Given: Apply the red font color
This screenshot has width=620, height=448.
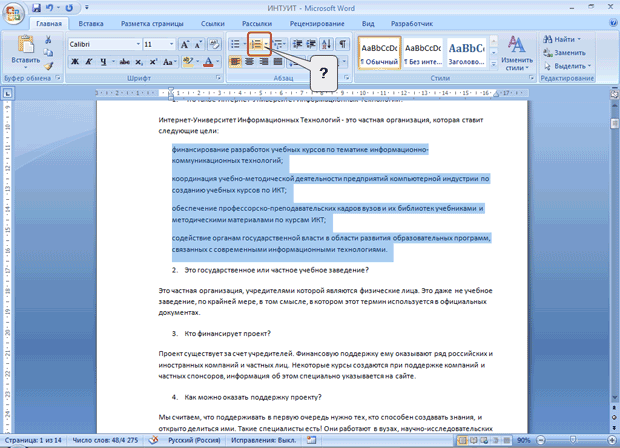Looking at the screenshot, I should (x=208, y=62).
